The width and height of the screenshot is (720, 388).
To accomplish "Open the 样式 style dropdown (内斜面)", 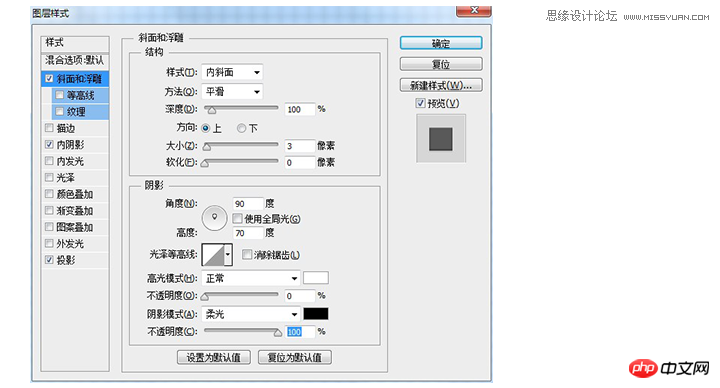I will [232, 72].
